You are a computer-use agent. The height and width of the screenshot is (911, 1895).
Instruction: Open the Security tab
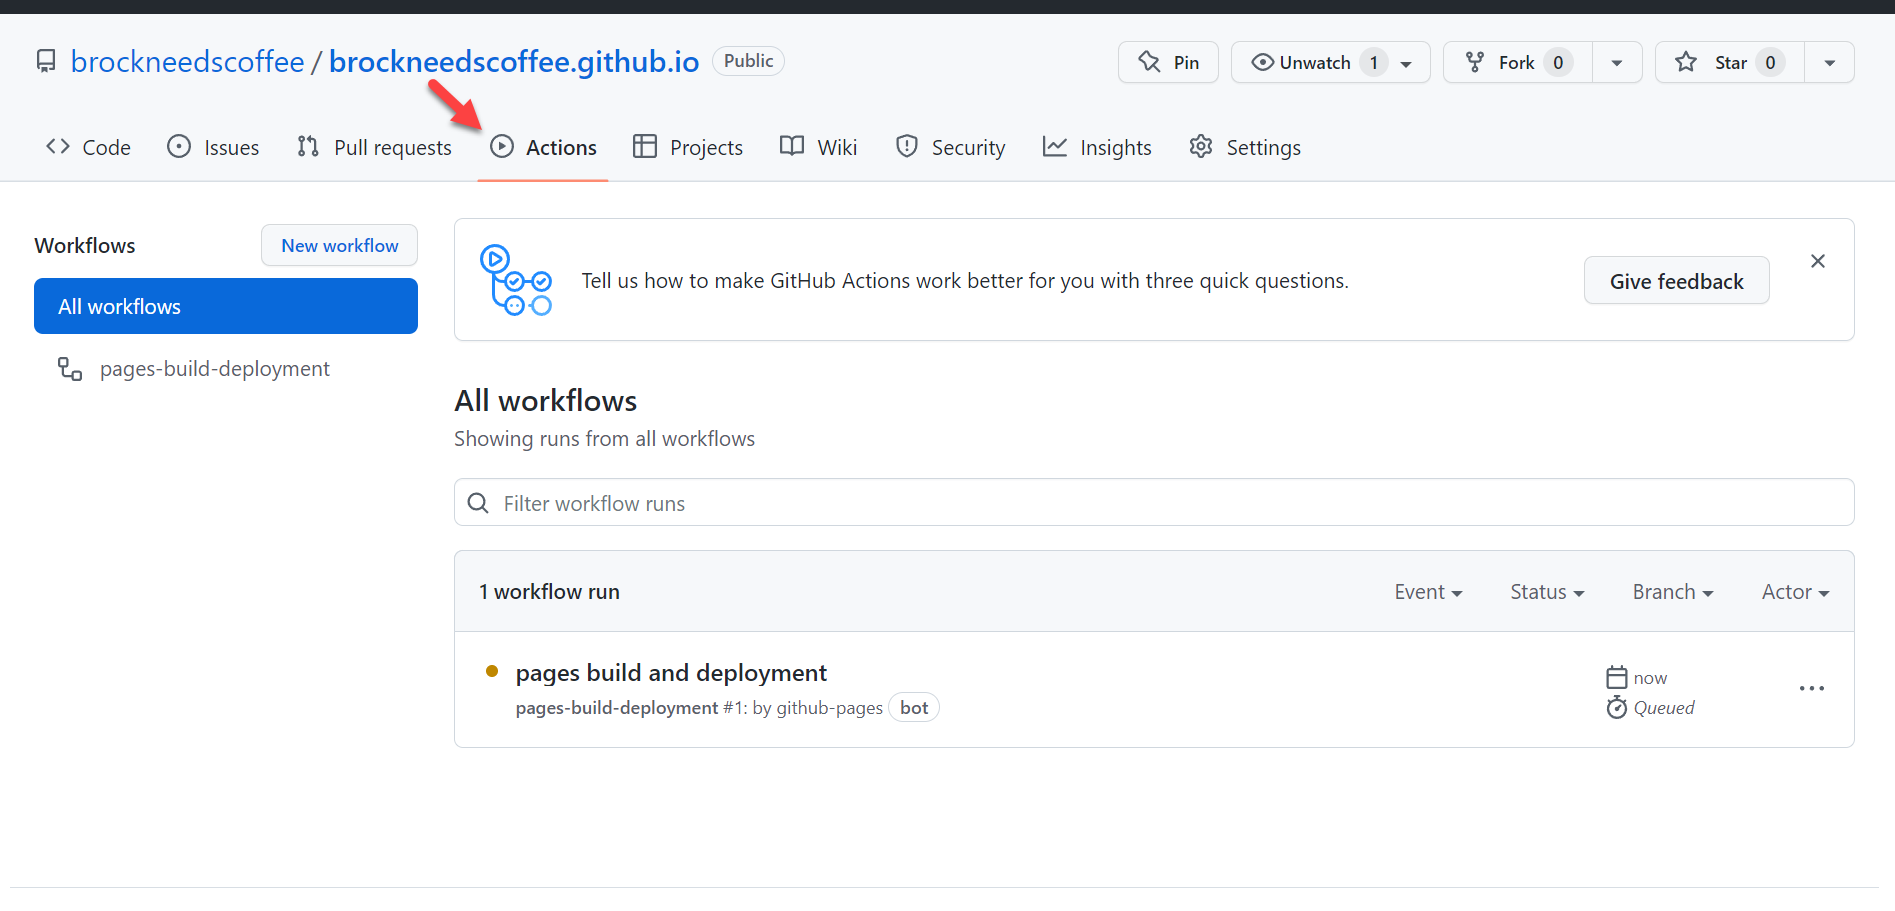(950, 147)
